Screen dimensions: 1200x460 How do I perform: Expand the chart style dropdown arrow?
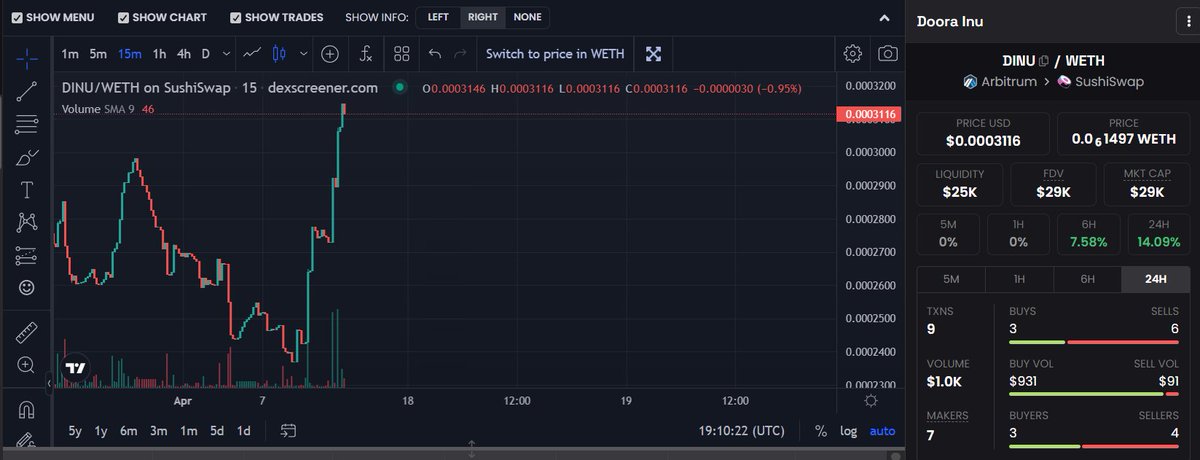(x=303, y=53)
